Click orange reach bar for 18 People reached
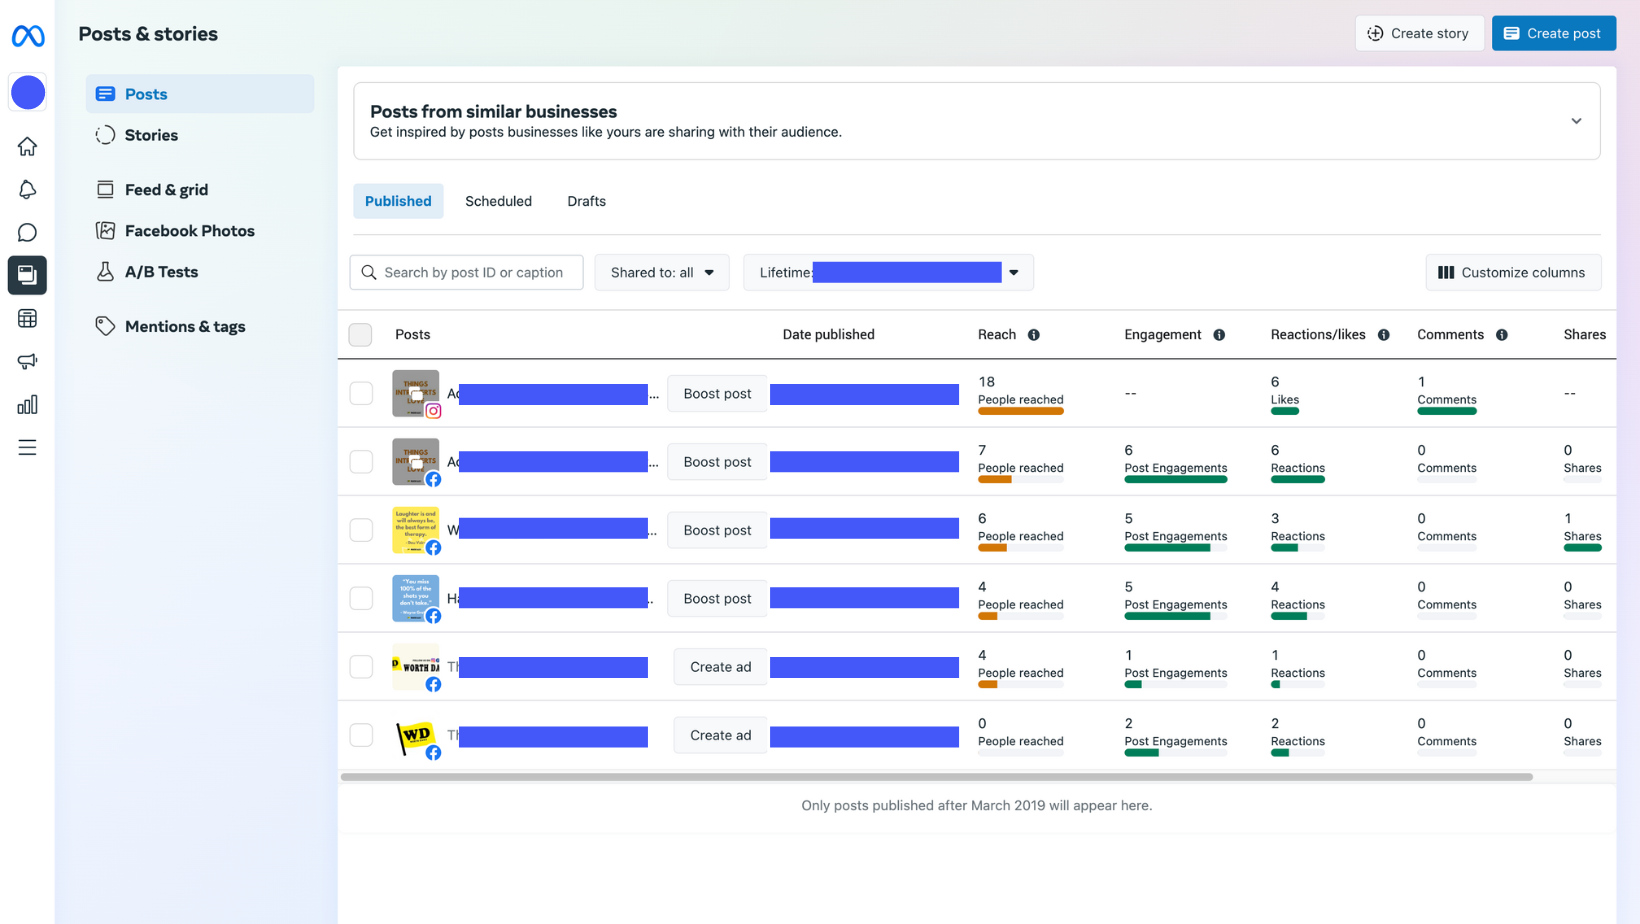Viewport: 1640px width, 924px height. point(1021,411)
